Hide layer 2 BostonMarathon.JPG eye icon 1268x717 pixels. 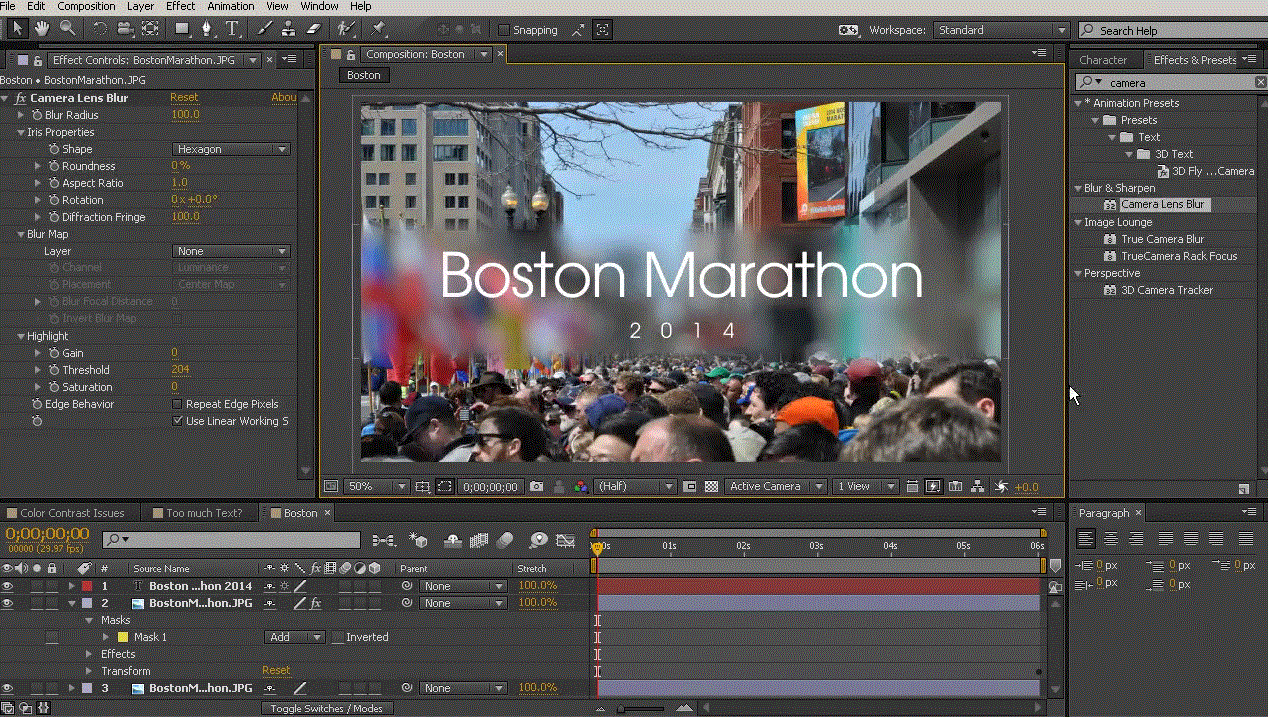(x=8, y=603)
